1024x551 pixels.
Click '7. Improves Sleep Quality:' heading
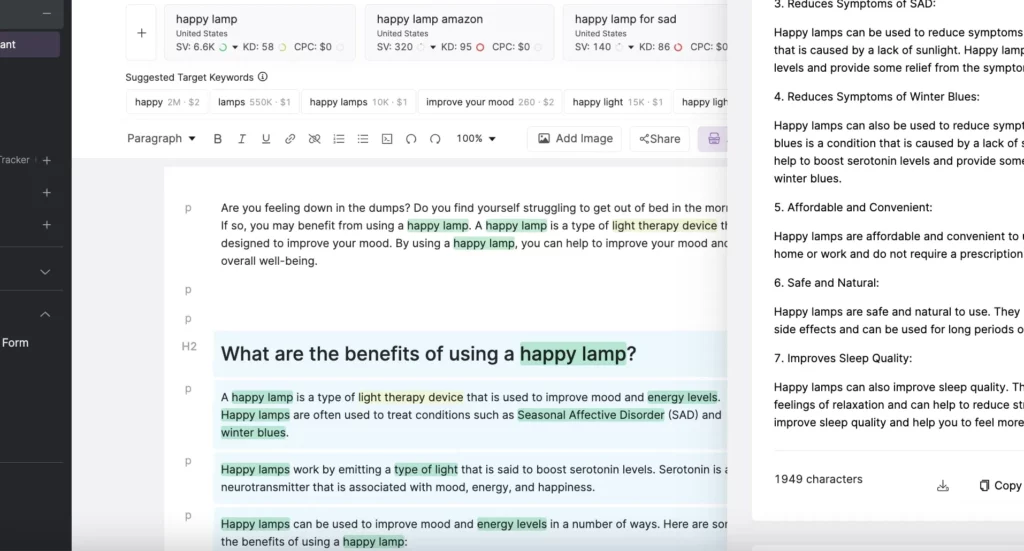pos(842,358)
